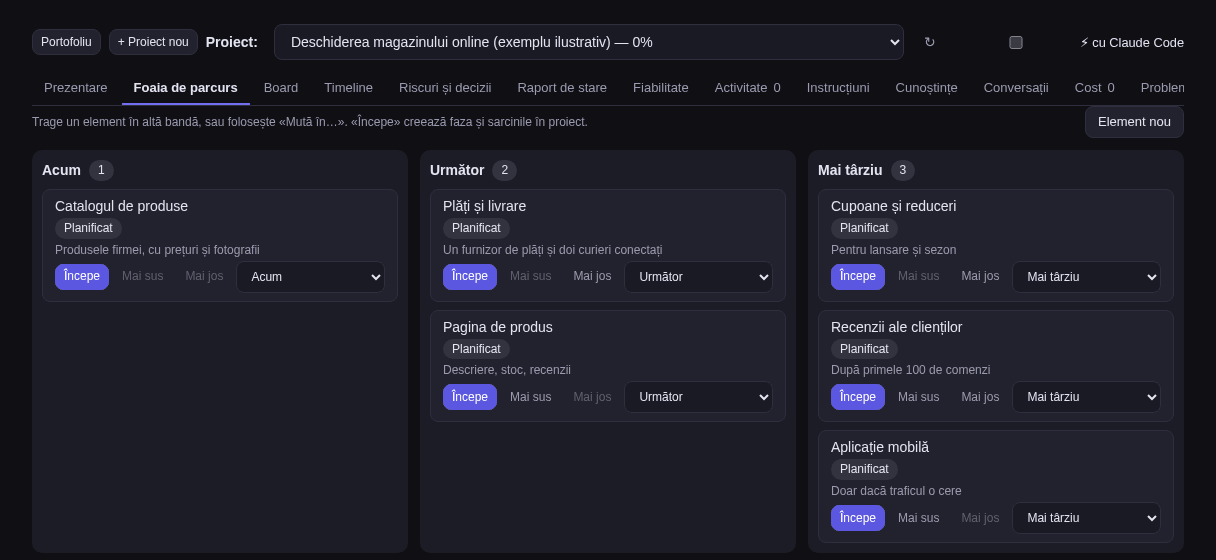Start Catalogul de produse with Începe
This screenshot has width=1216, height=560.
[x=82, y=277]
